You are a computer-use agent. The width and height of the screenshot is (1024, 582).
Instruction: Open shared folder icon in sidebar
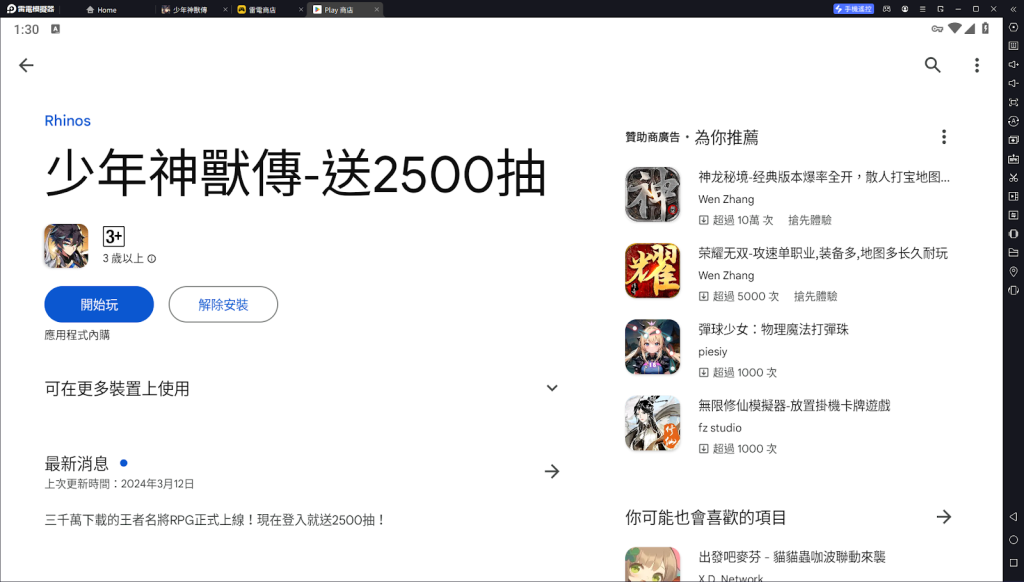point(1014,252)
